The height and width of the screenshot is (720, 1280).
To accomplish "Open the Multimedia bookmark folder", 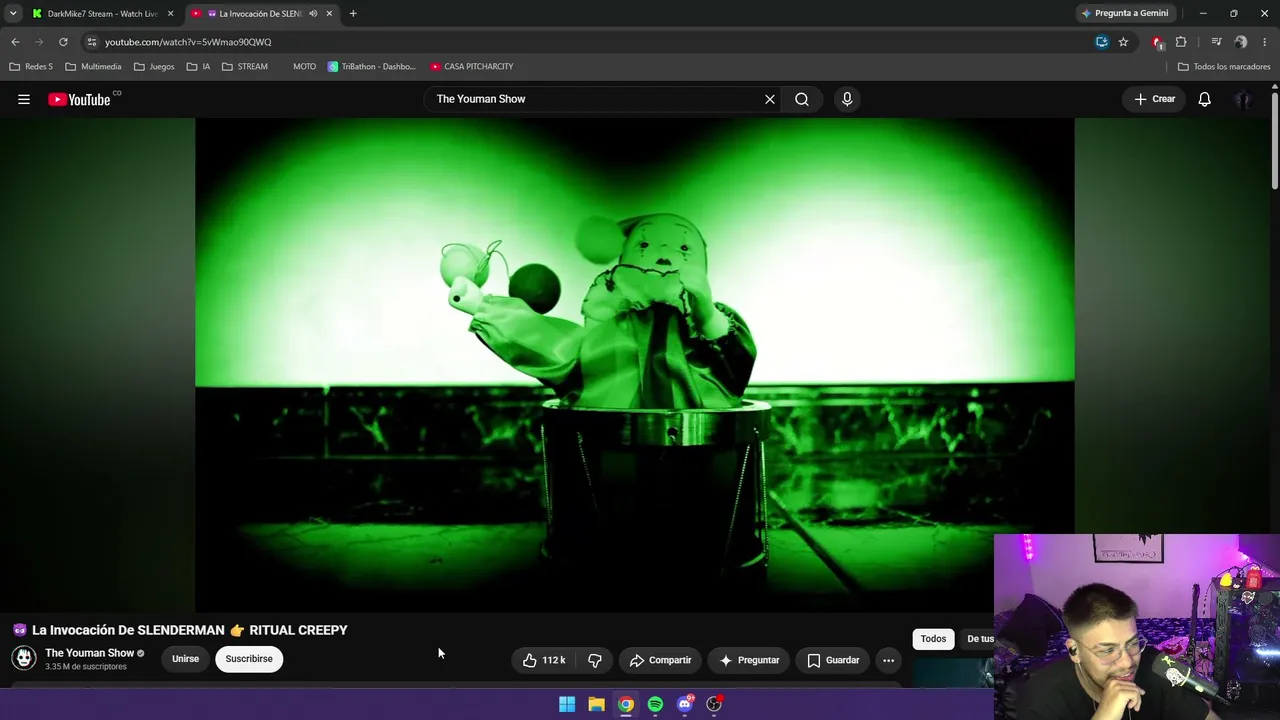I will click(93, 67).
